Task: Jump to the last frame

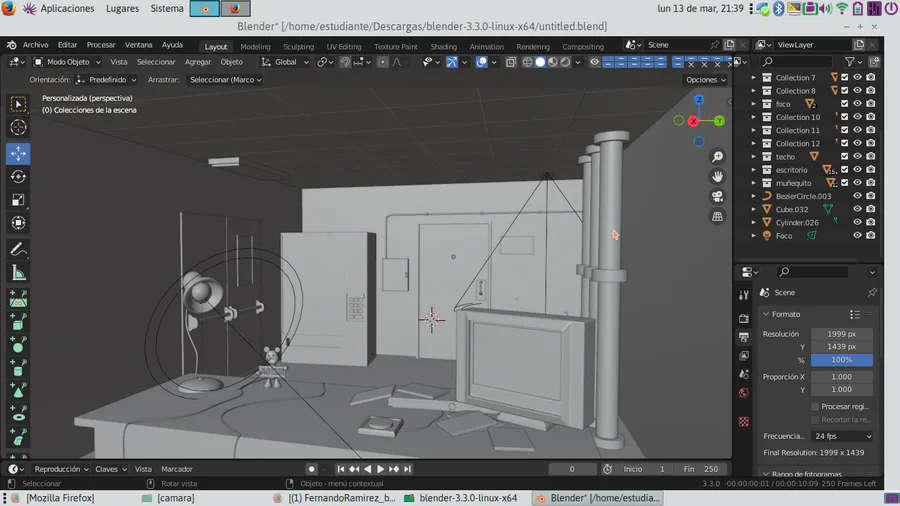Action: [x=407, y=469]
